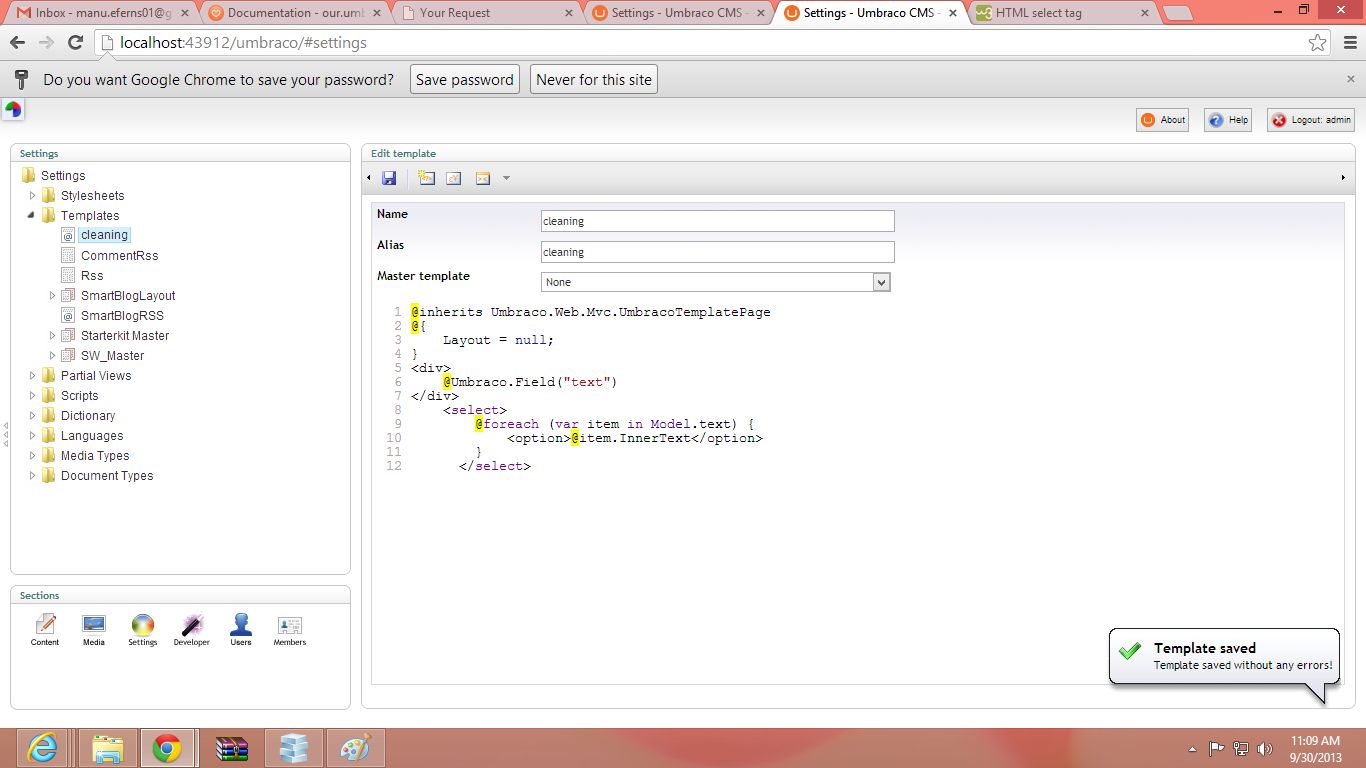Bookmark page with the star icon

click(x=1318, y=43)
